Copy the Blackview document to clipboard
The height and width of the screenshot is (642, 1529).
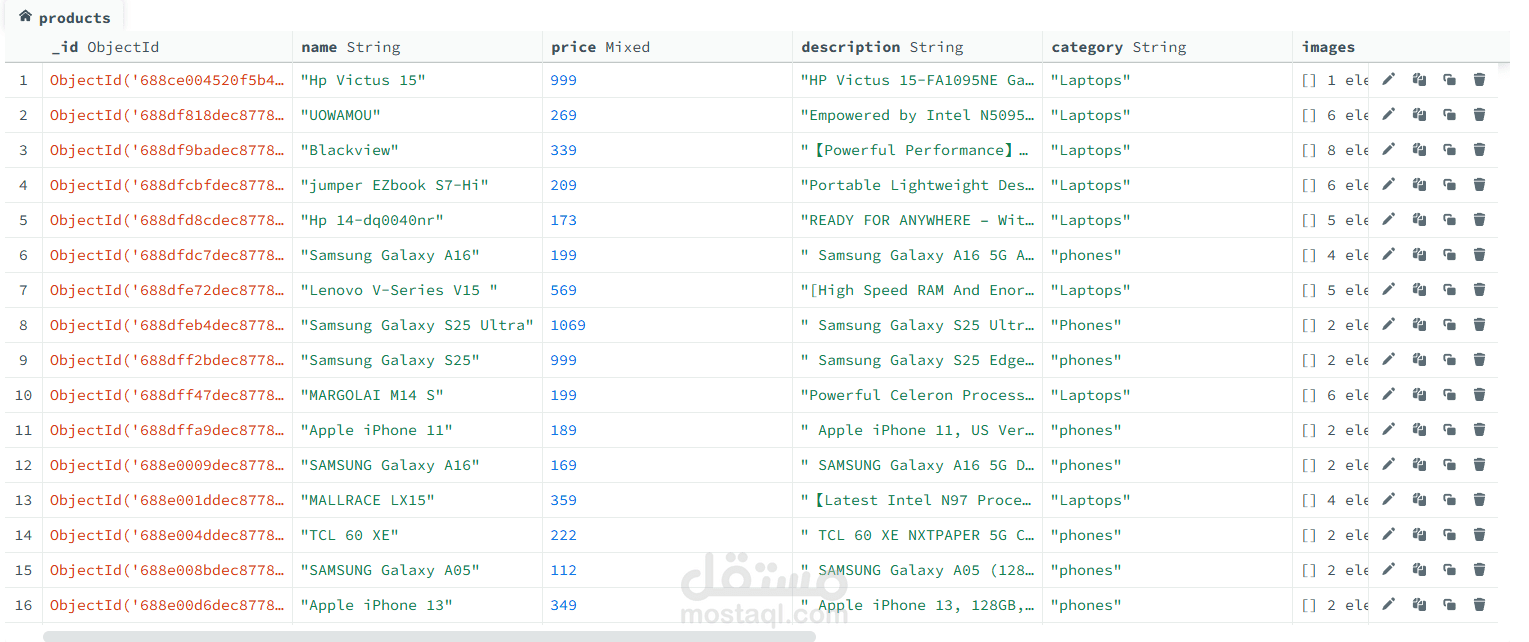tap(1419, 150)
